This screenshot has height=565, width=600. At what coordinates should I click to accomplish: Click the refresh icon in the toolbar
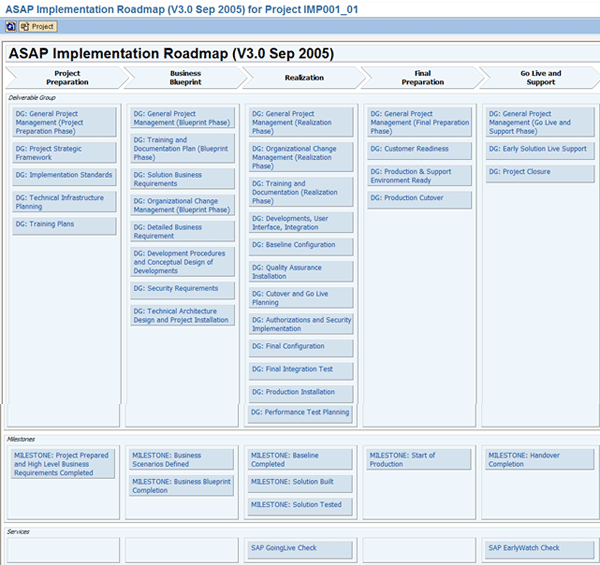click(10, 27)
